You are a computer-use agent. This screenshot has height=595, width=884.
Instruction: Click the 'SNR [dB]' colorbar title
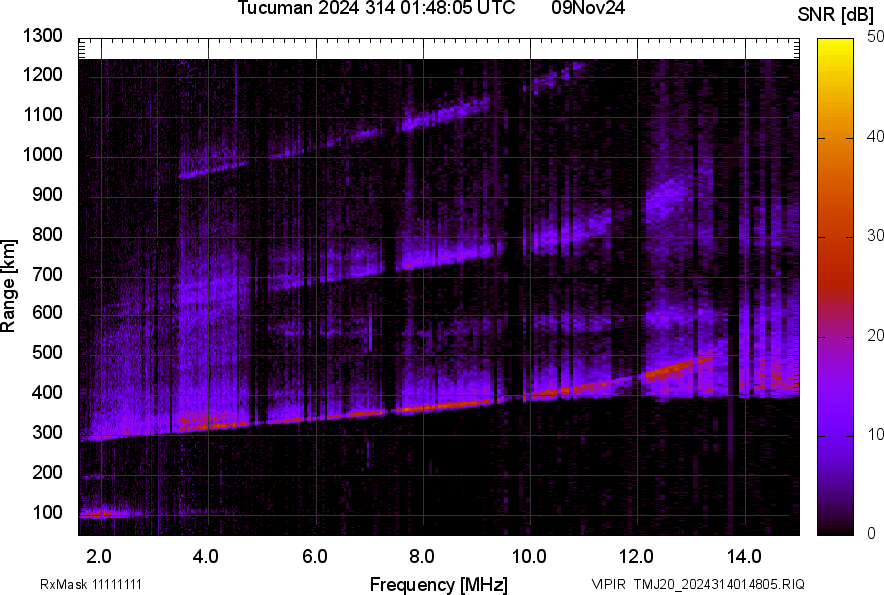click(x=836, y=15)
